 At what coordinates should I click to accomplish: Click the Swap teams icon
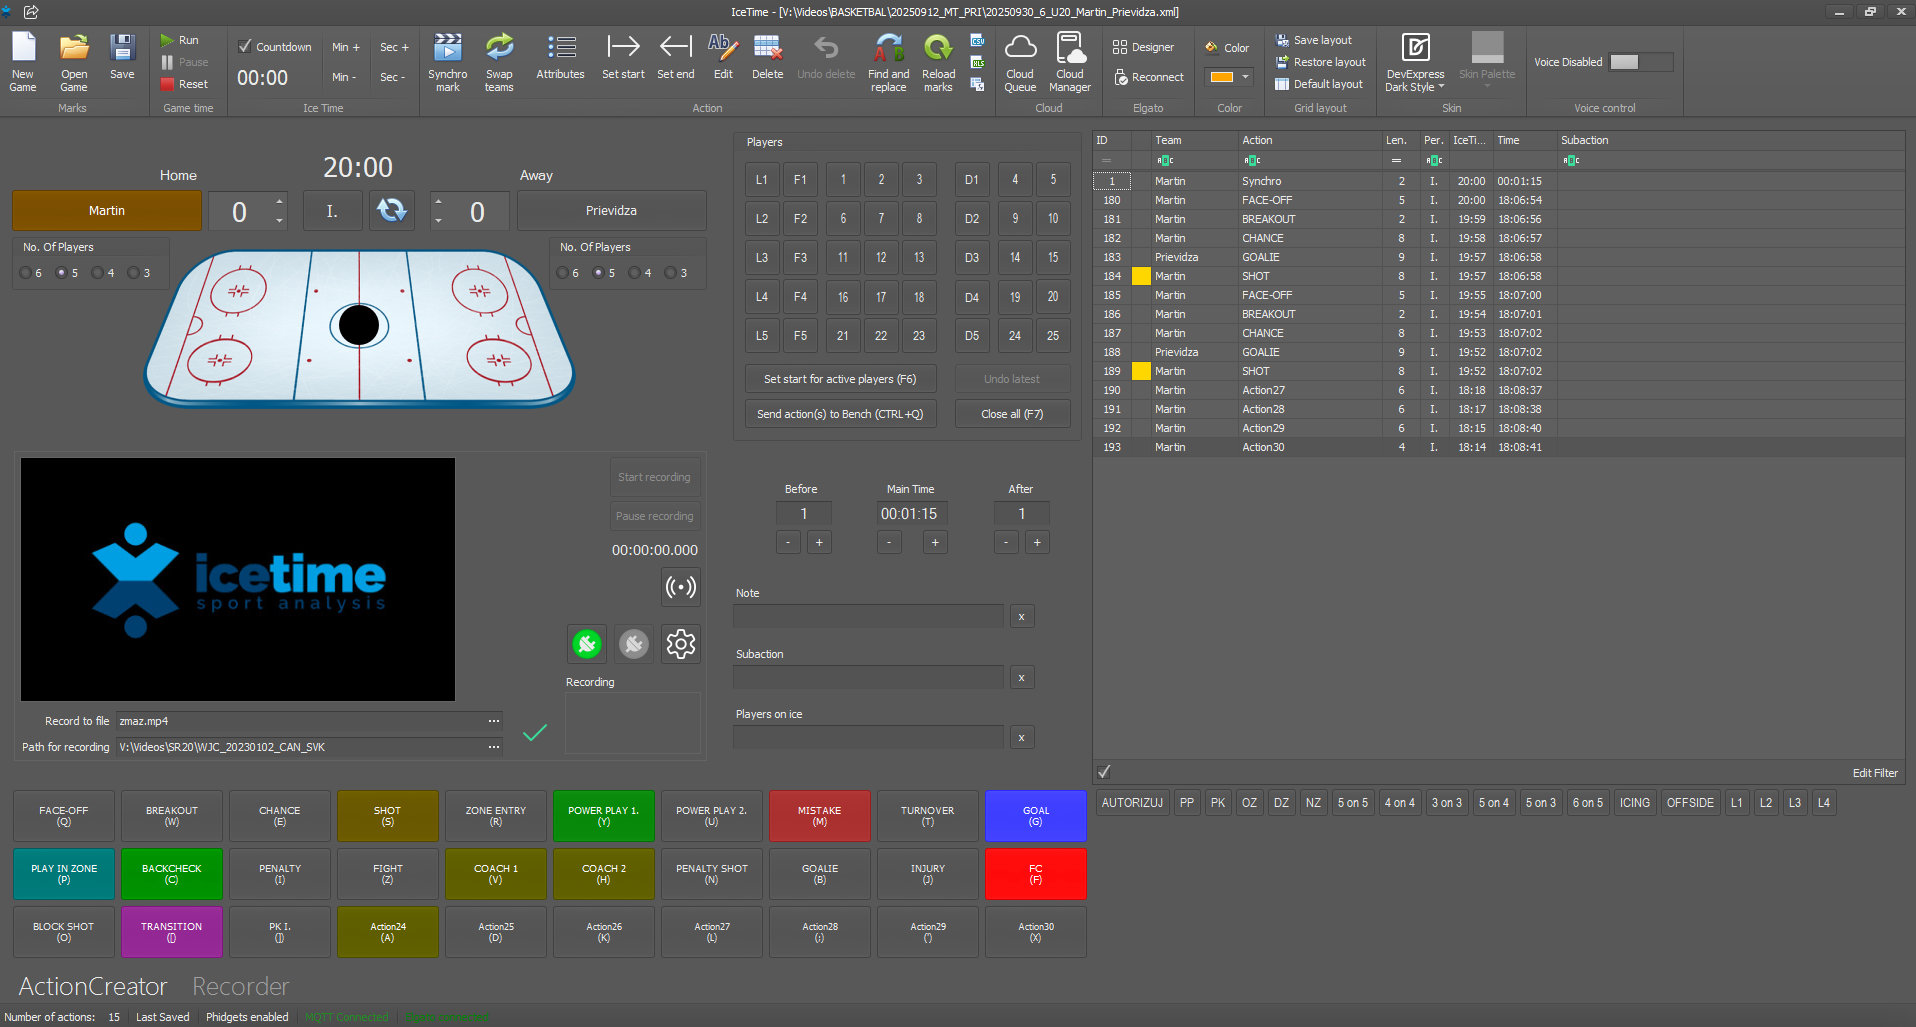[498, 60]
